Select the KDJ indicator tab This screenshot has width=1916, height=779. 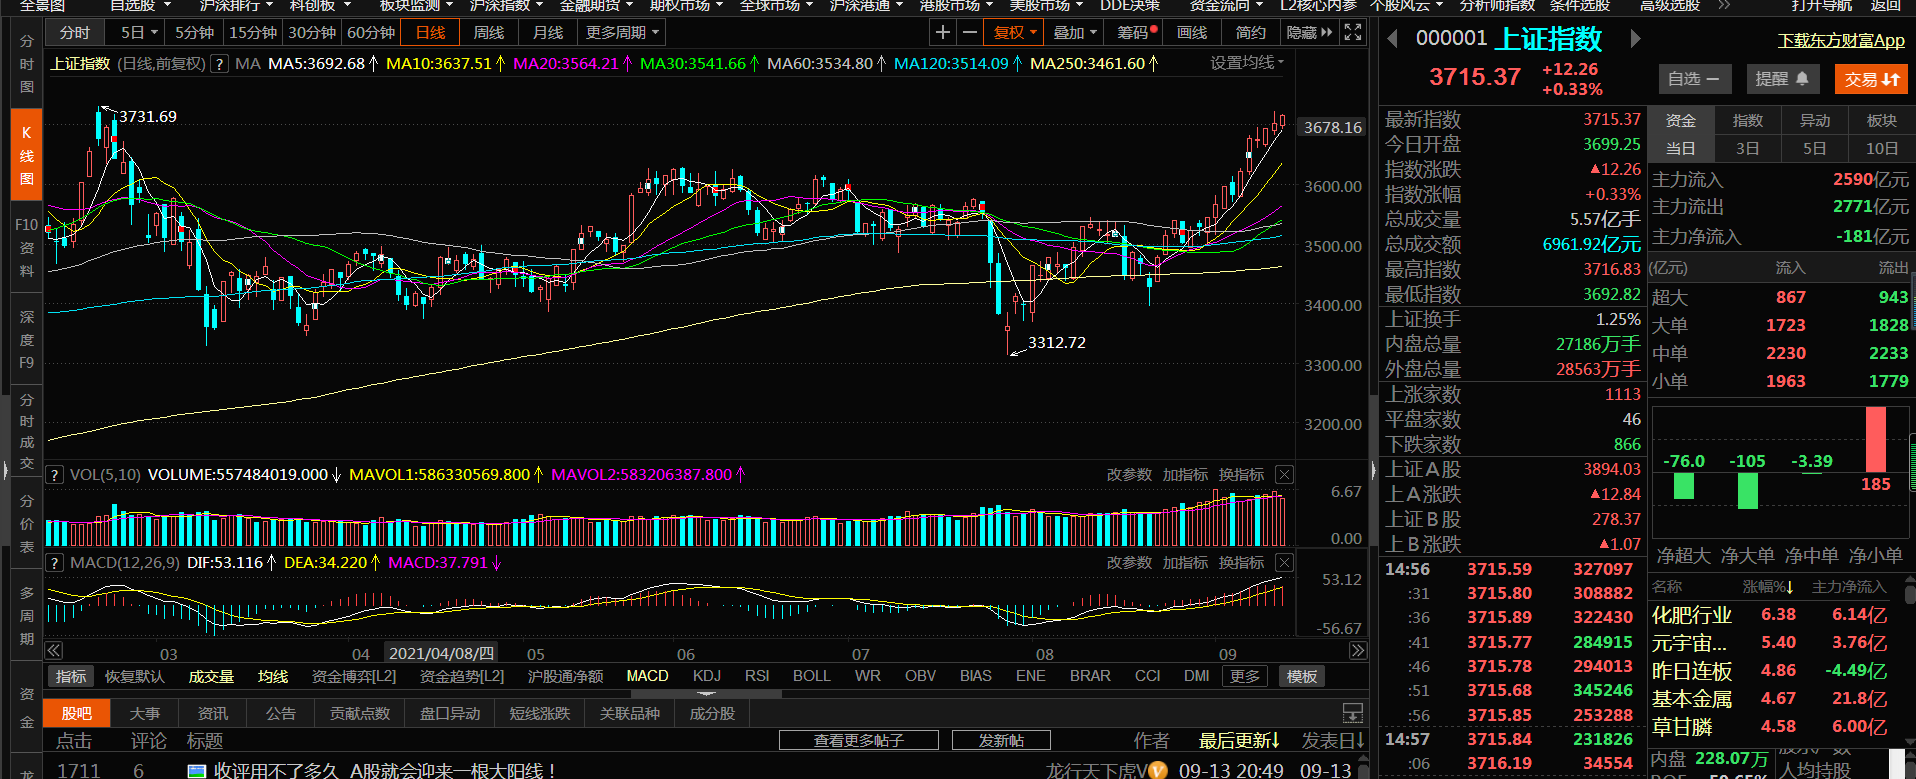tap(707, 677)
